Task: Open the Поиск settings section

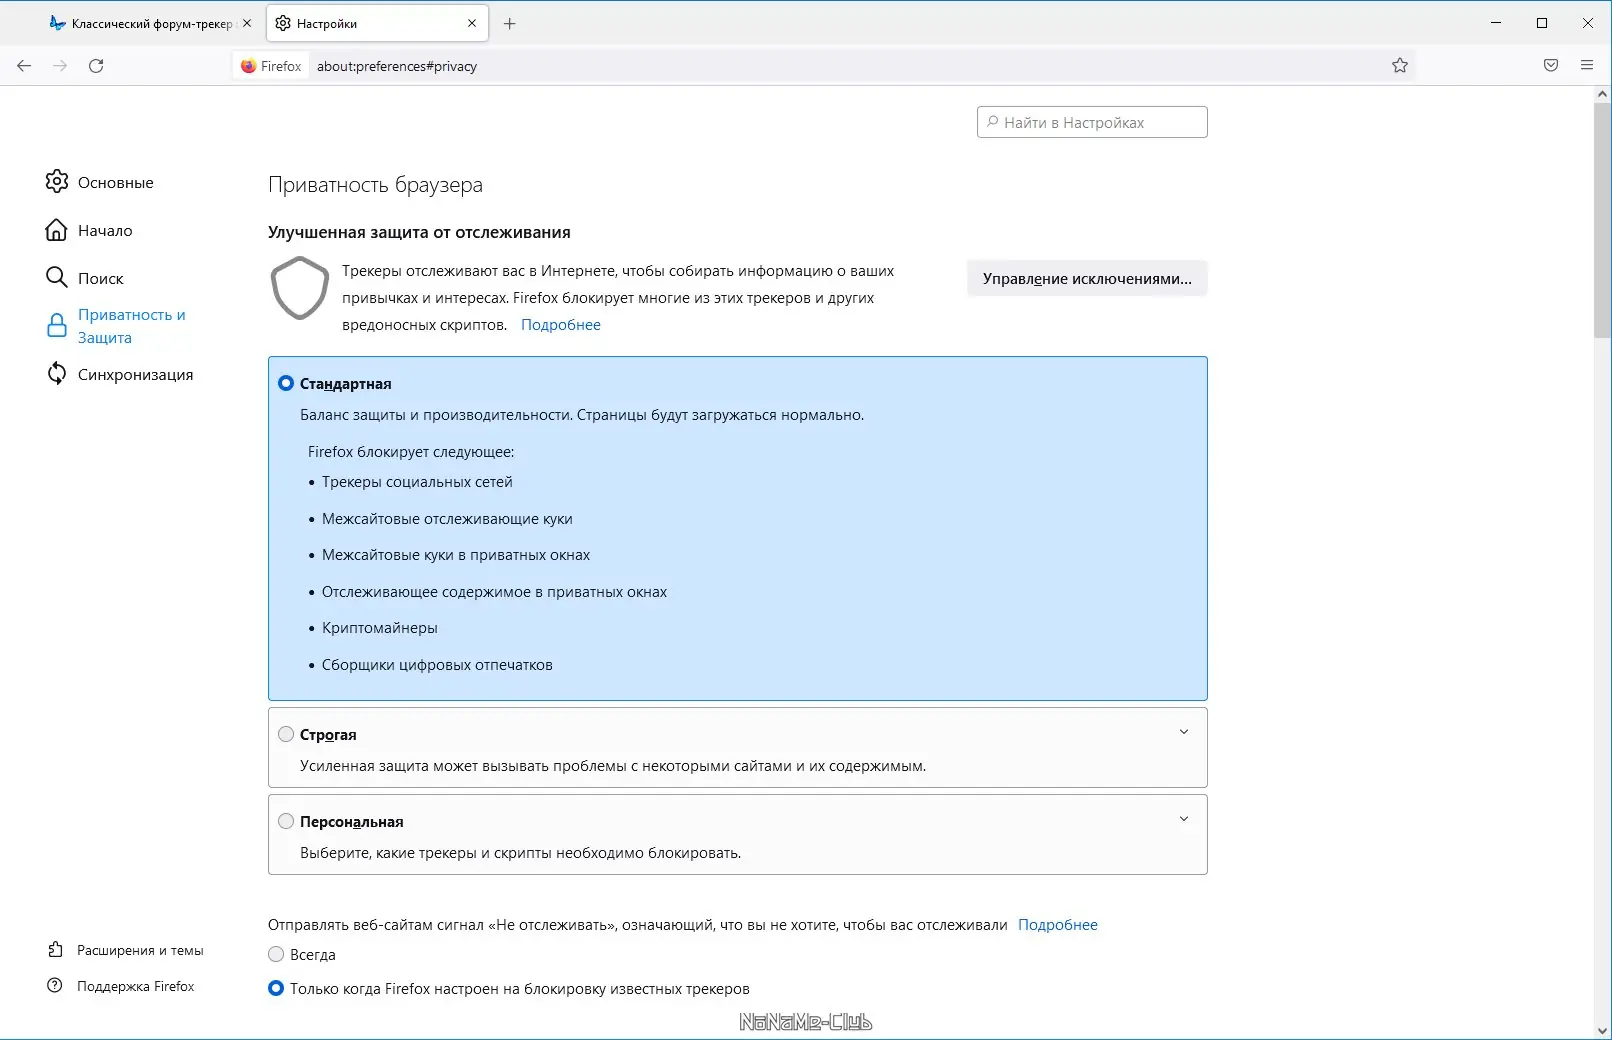Action: tap(100, 278)
